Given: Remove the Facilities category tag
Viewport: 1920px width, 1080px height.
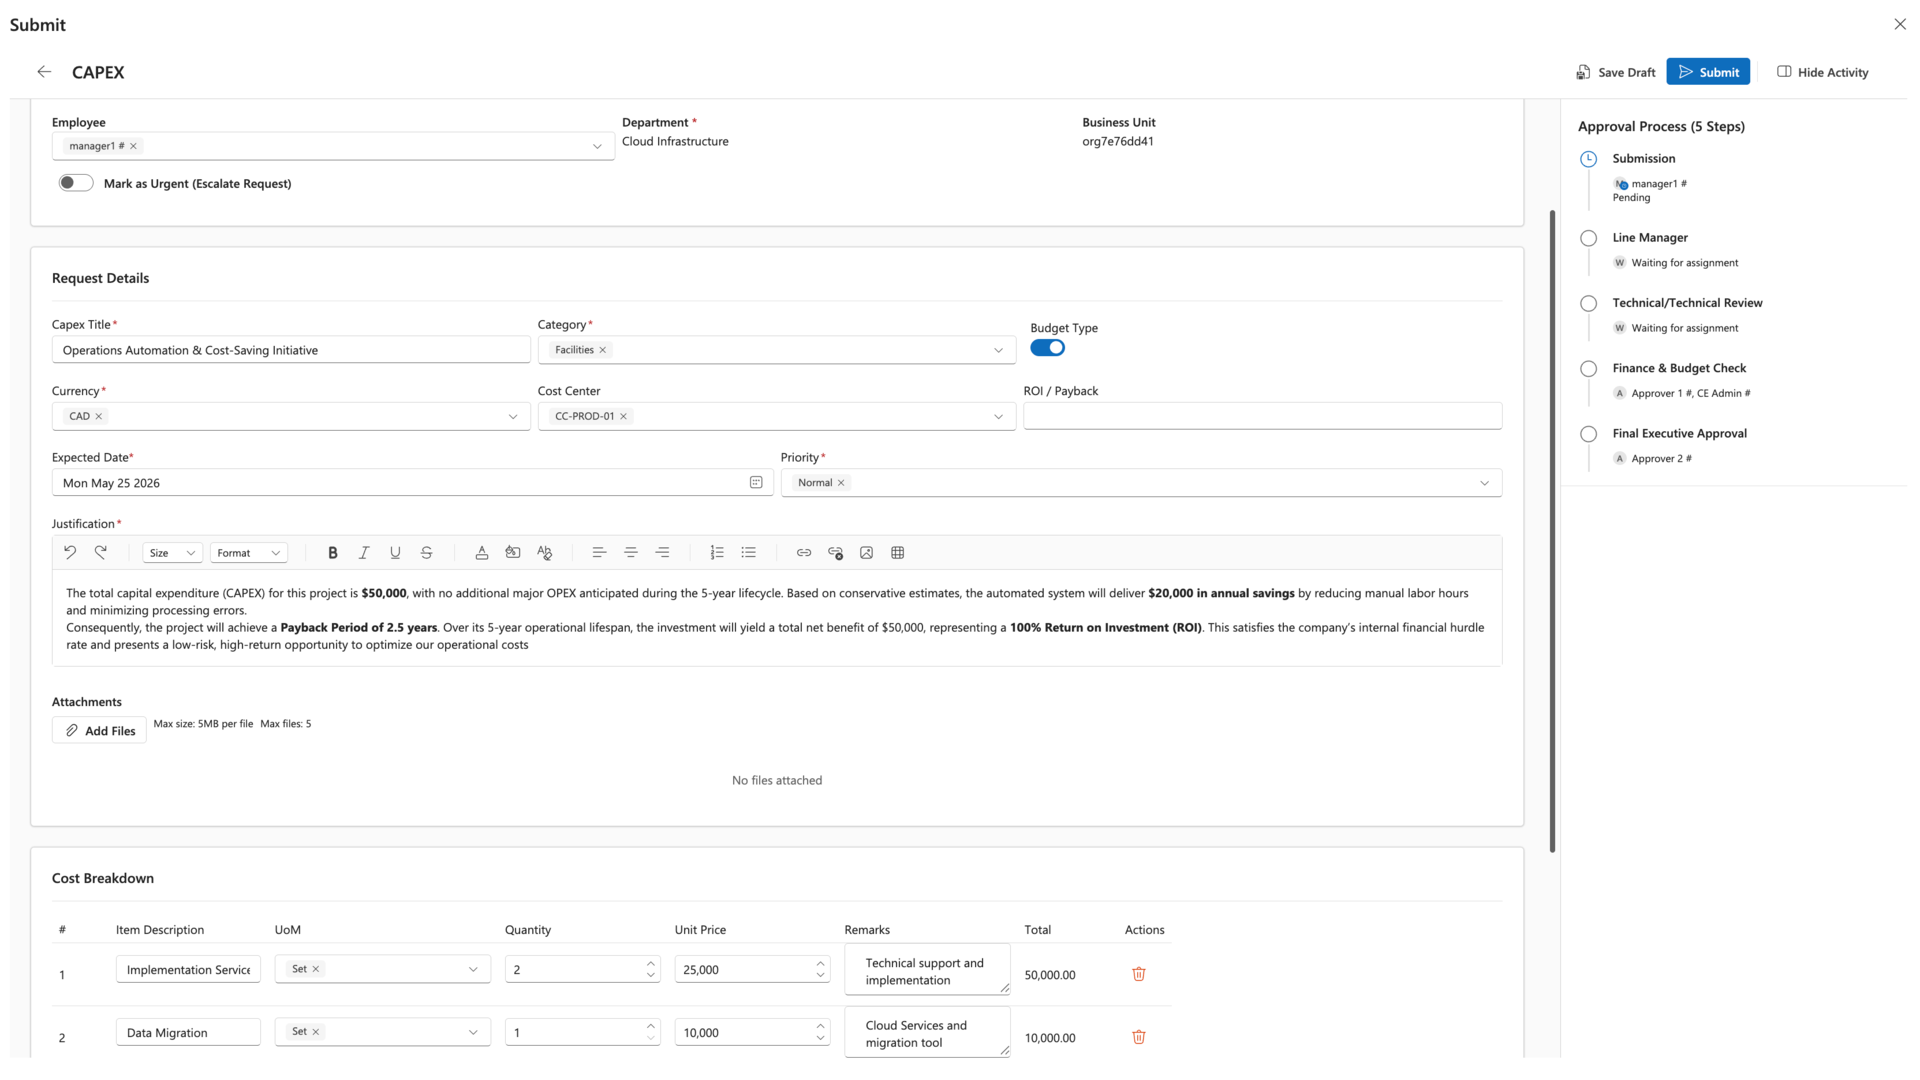Looking at the screenshot, I should coord(603,350).
